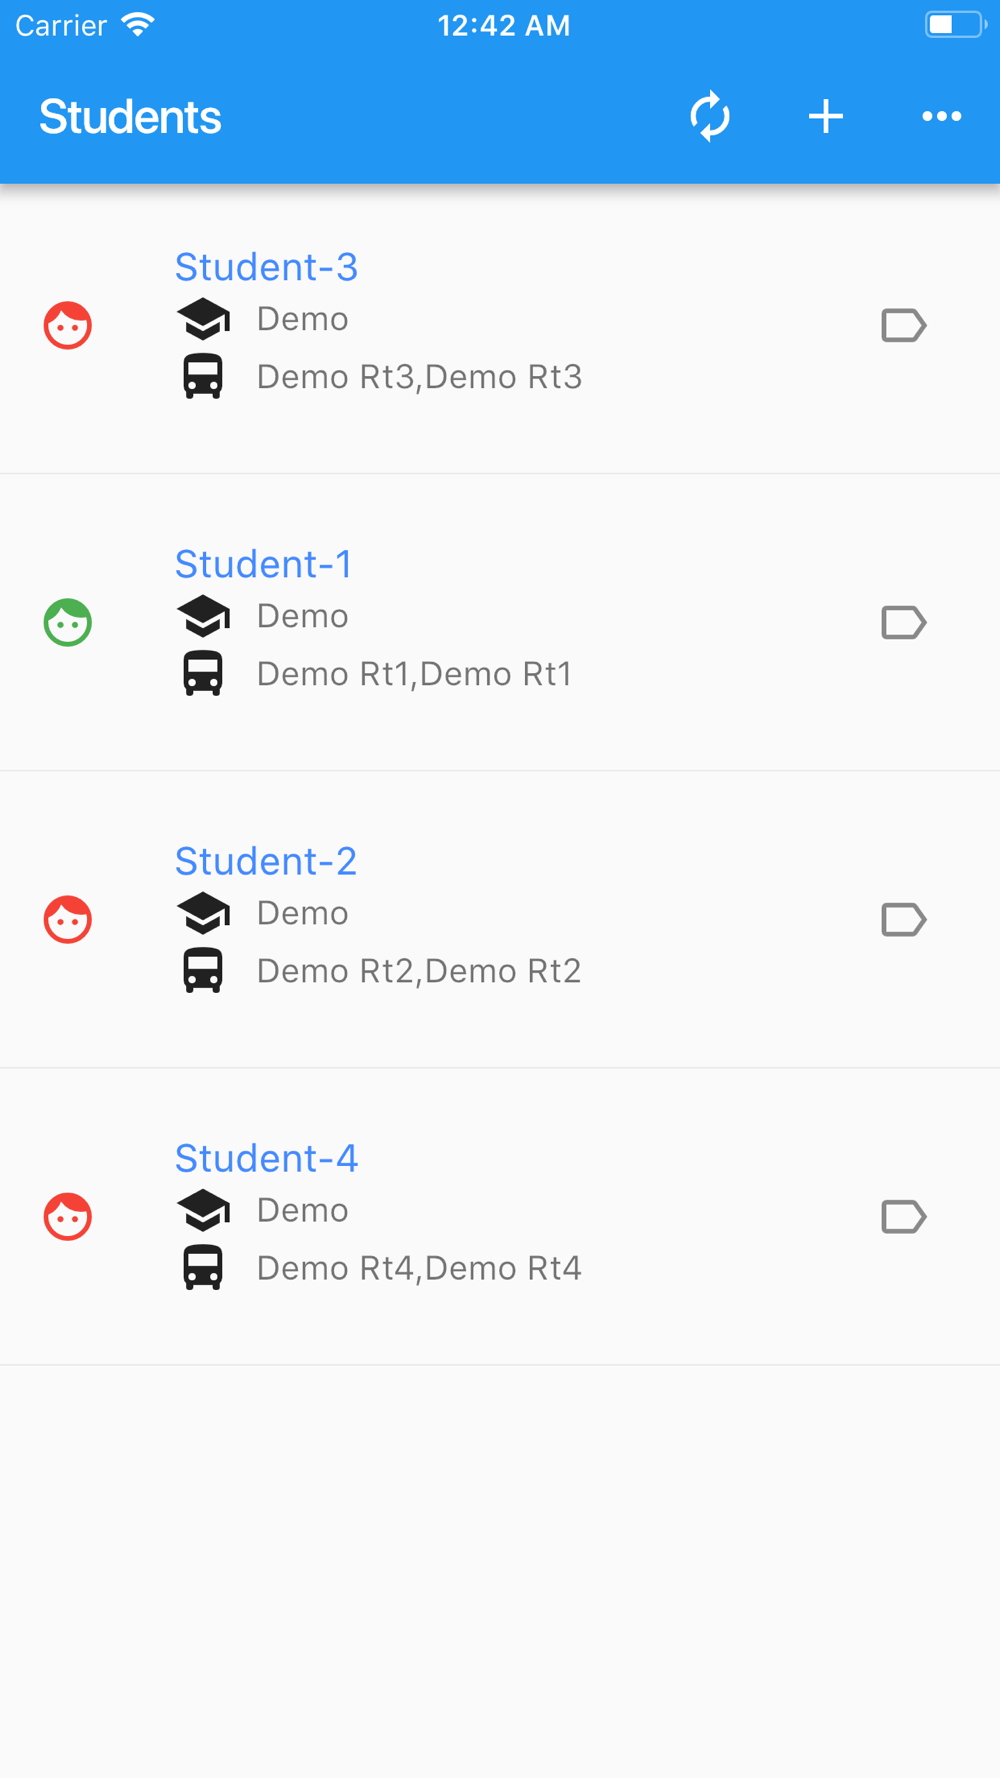Tap the refresh icon in header
Image resolution: width=1000 pixels, height=1778 pixels.
(710, 117)
